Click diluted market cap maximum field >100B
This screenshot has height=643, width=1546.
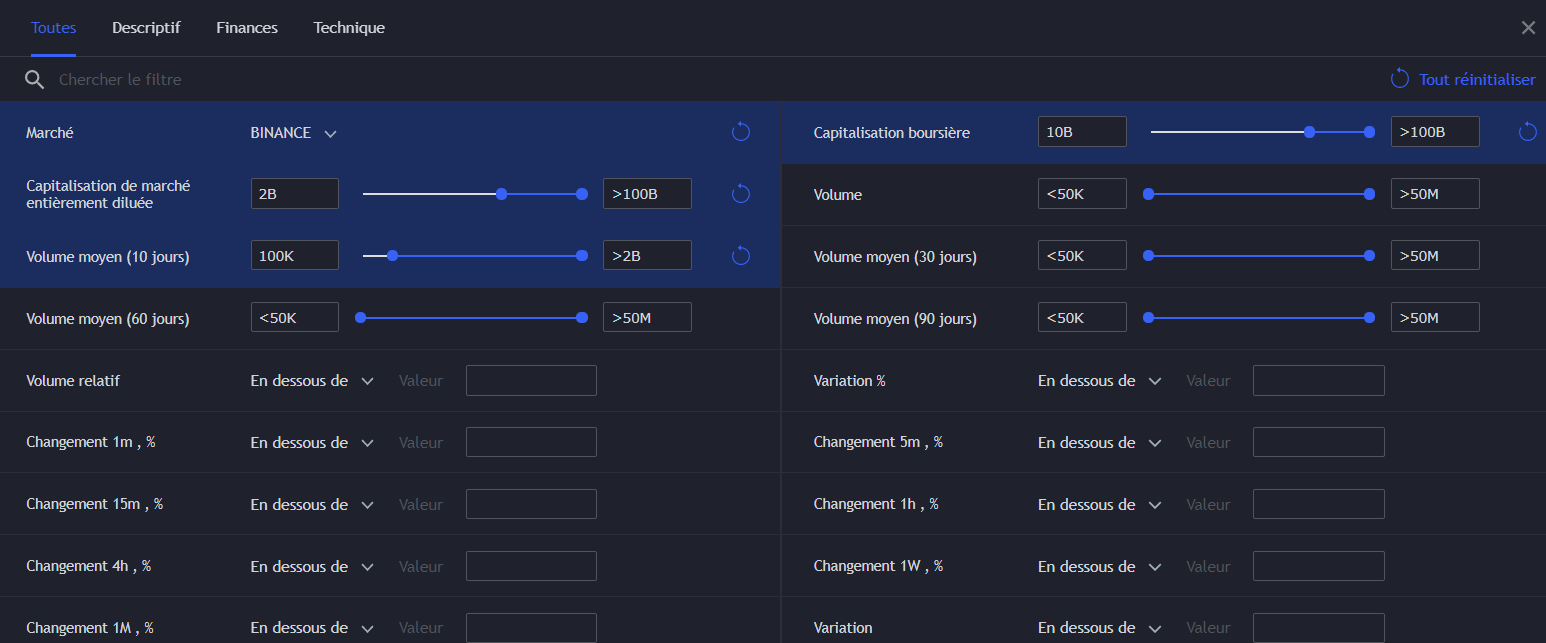647,194
